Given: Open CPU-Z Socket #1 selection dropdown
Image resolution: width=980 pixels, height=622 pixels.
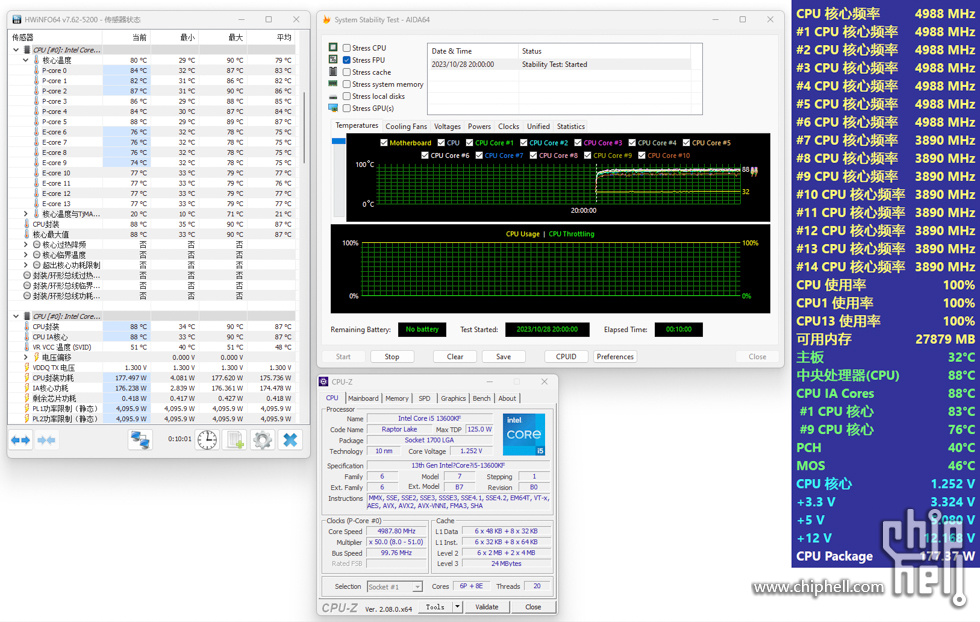Looking at the screenshot, I should point(418,587).
